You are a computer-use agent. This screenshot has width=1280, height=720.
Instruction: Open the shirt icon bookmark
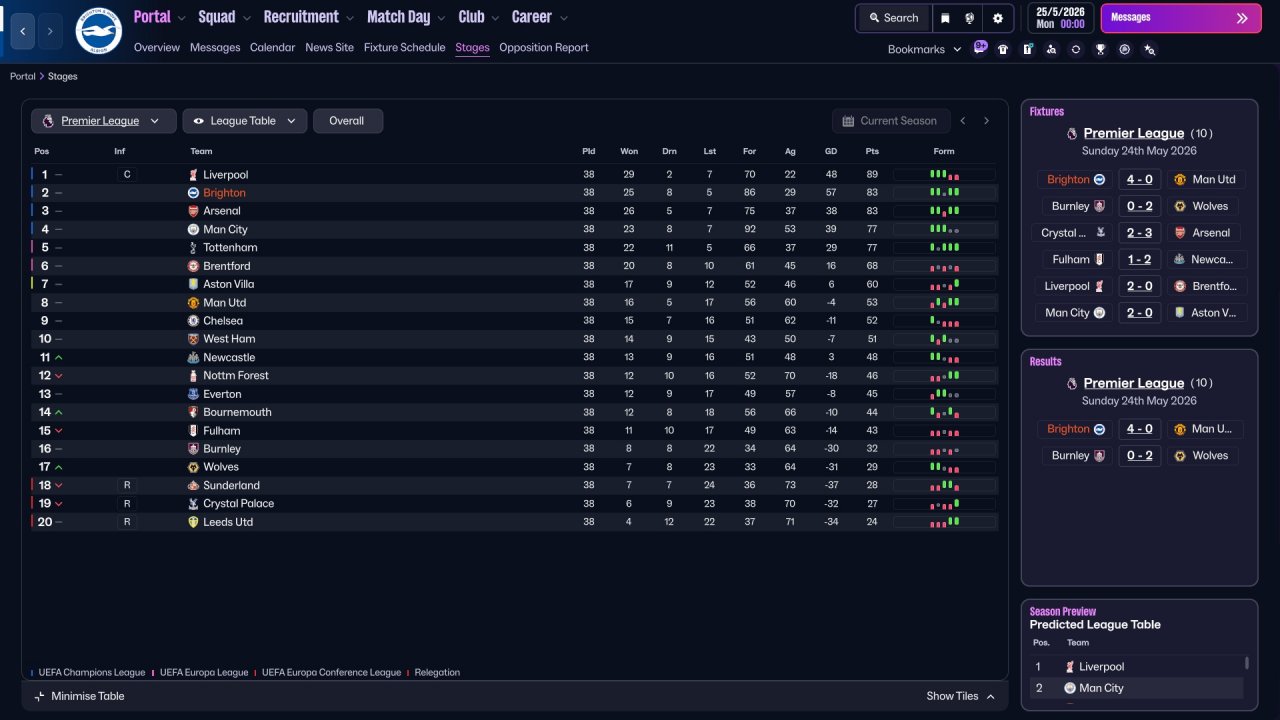point(1003,49)
